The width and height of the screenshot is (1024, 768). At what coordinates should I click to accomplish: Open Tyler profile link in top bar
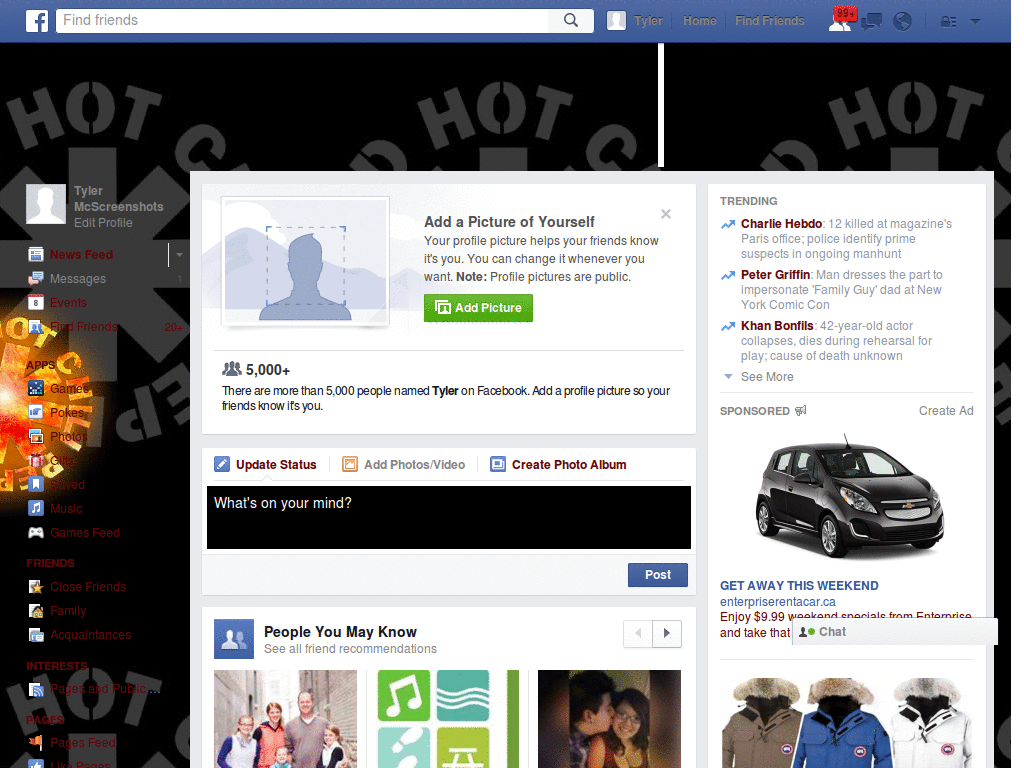[648, 21]
